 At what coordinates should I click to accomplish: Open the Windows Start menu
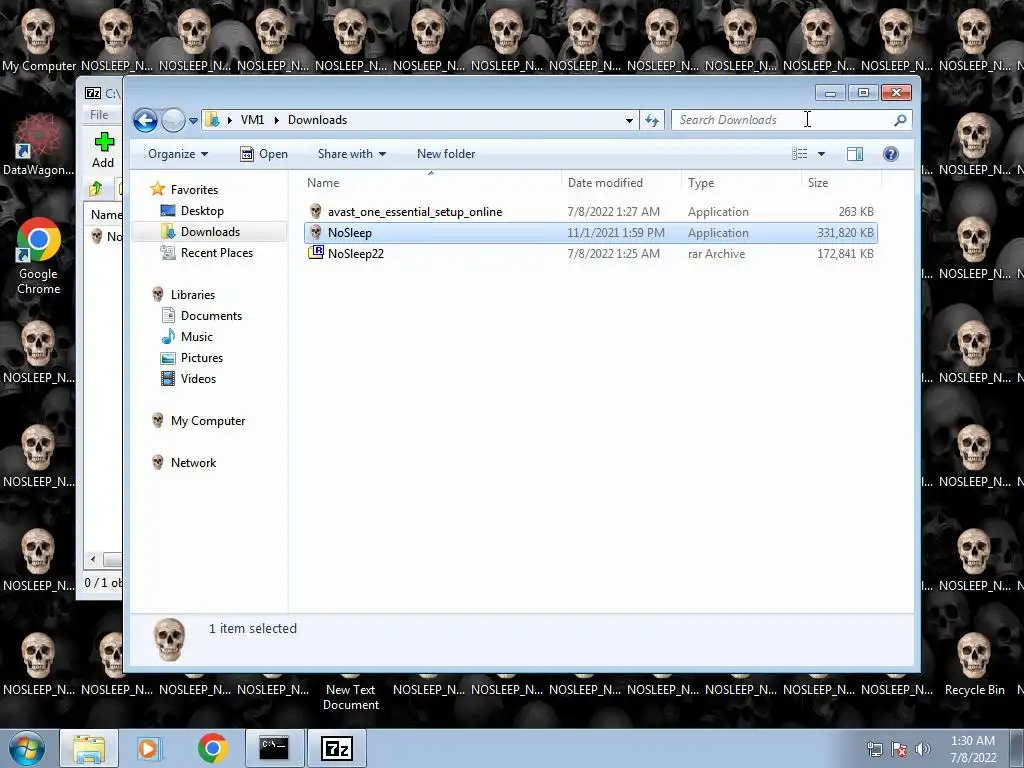pyautogui.click(x=27, y=748)
